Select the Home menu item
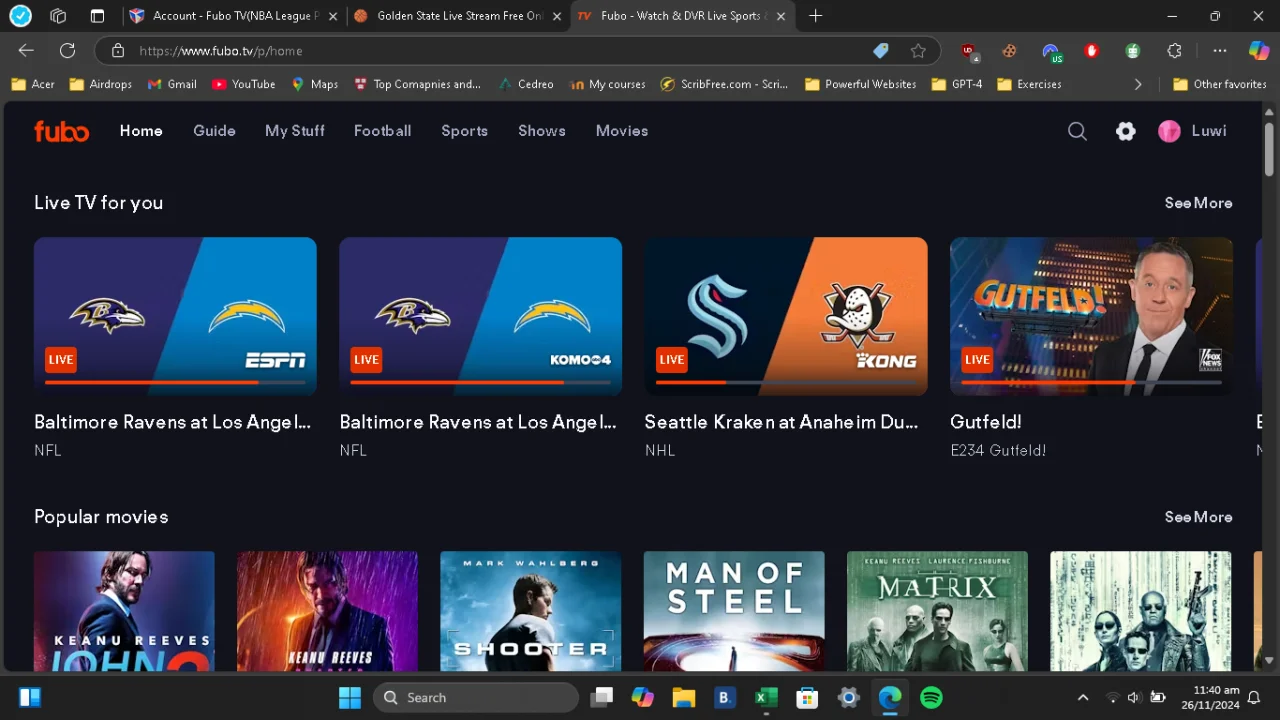This screenshot has width=1280, height=720. 141,131
